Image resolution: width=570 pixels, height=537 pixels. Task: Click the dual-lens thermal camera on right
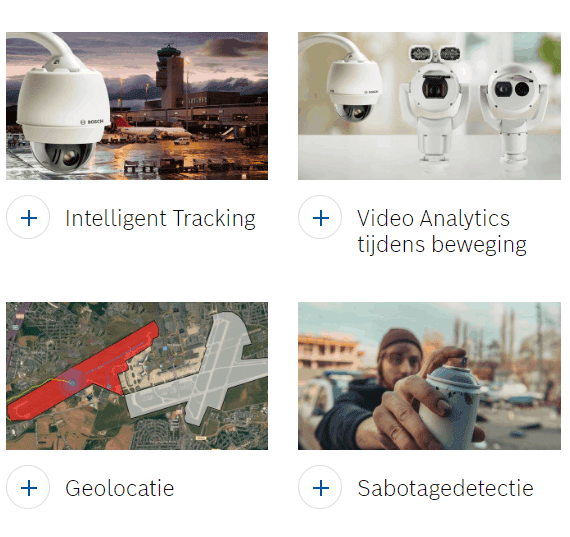click(x=513, y=115)
